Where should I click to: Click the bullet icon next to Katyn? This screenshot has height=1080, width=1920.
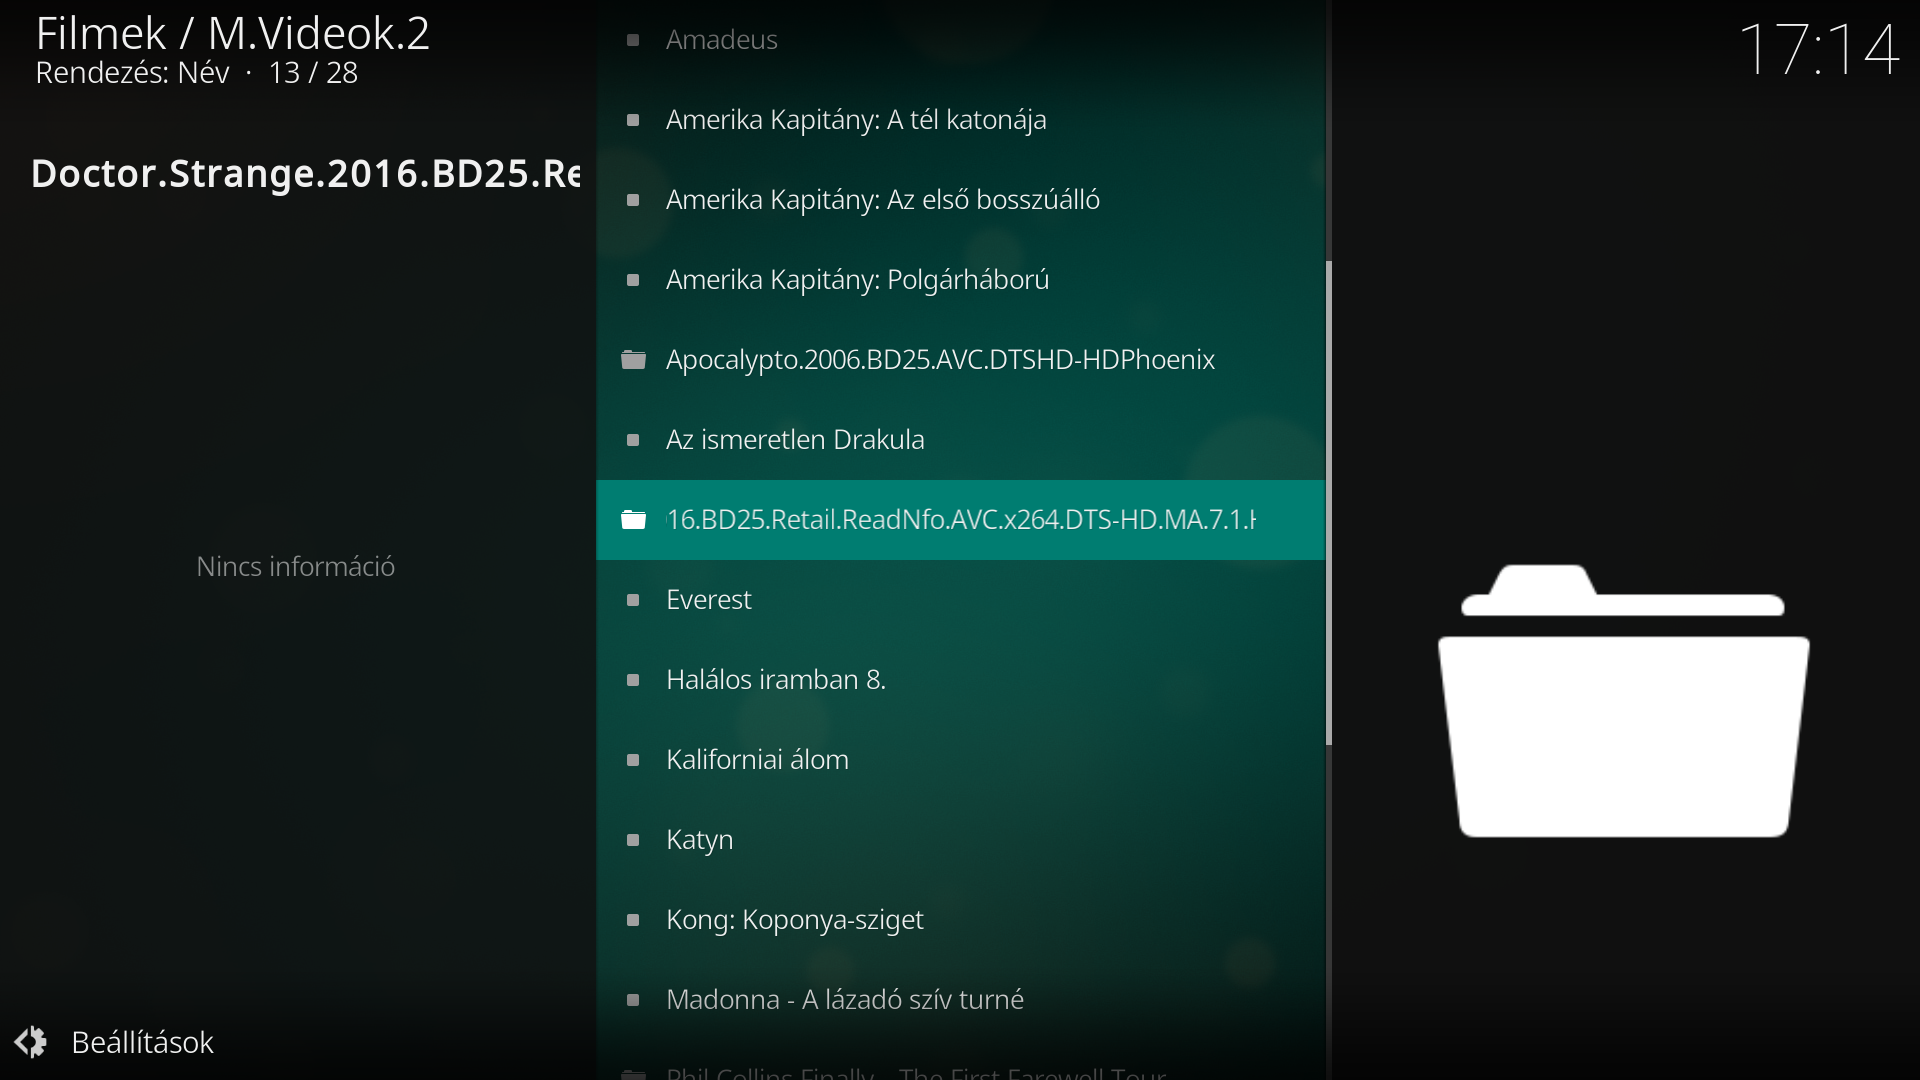tap(633, 840)
